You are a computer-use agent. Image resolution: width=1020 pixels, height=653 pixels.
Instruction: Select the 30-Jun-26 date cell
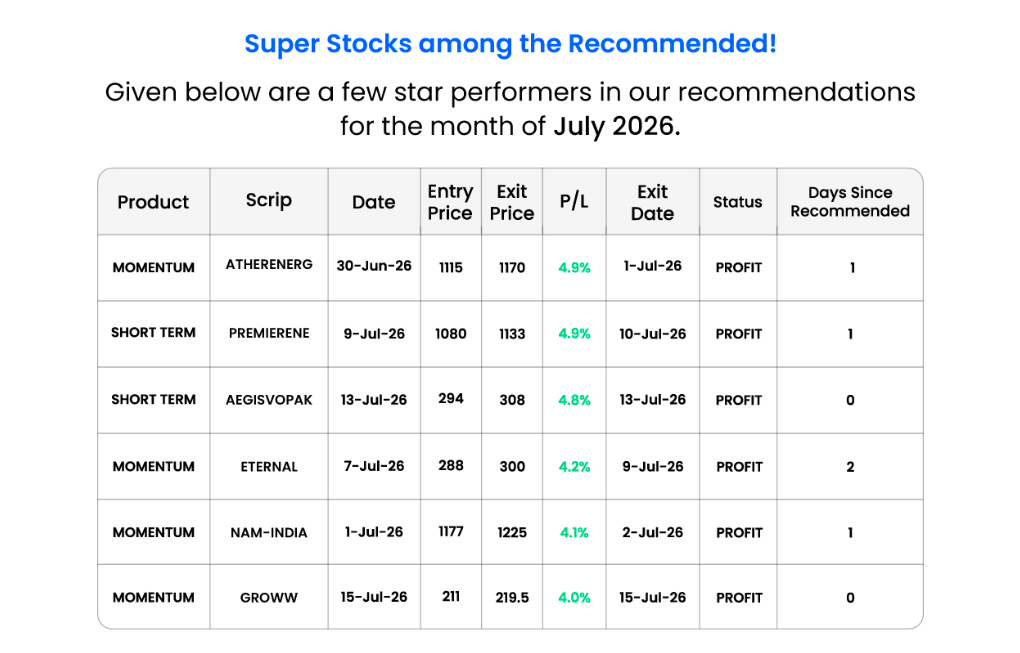coord(374,266)
